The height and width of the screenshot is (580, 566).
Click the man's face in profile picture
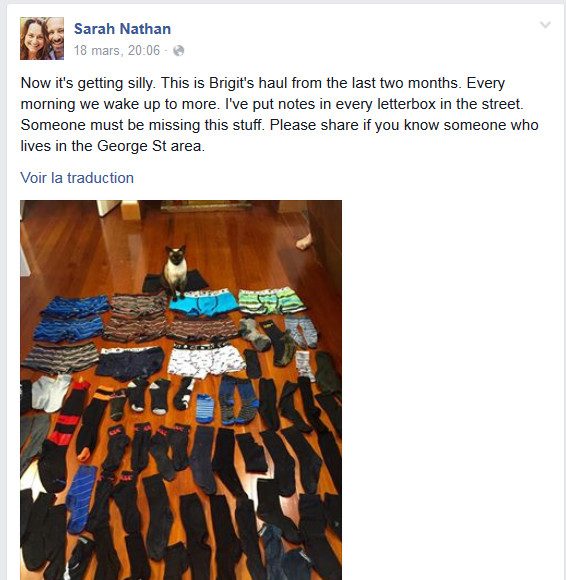pyautogui.click(x=55, y=36)
